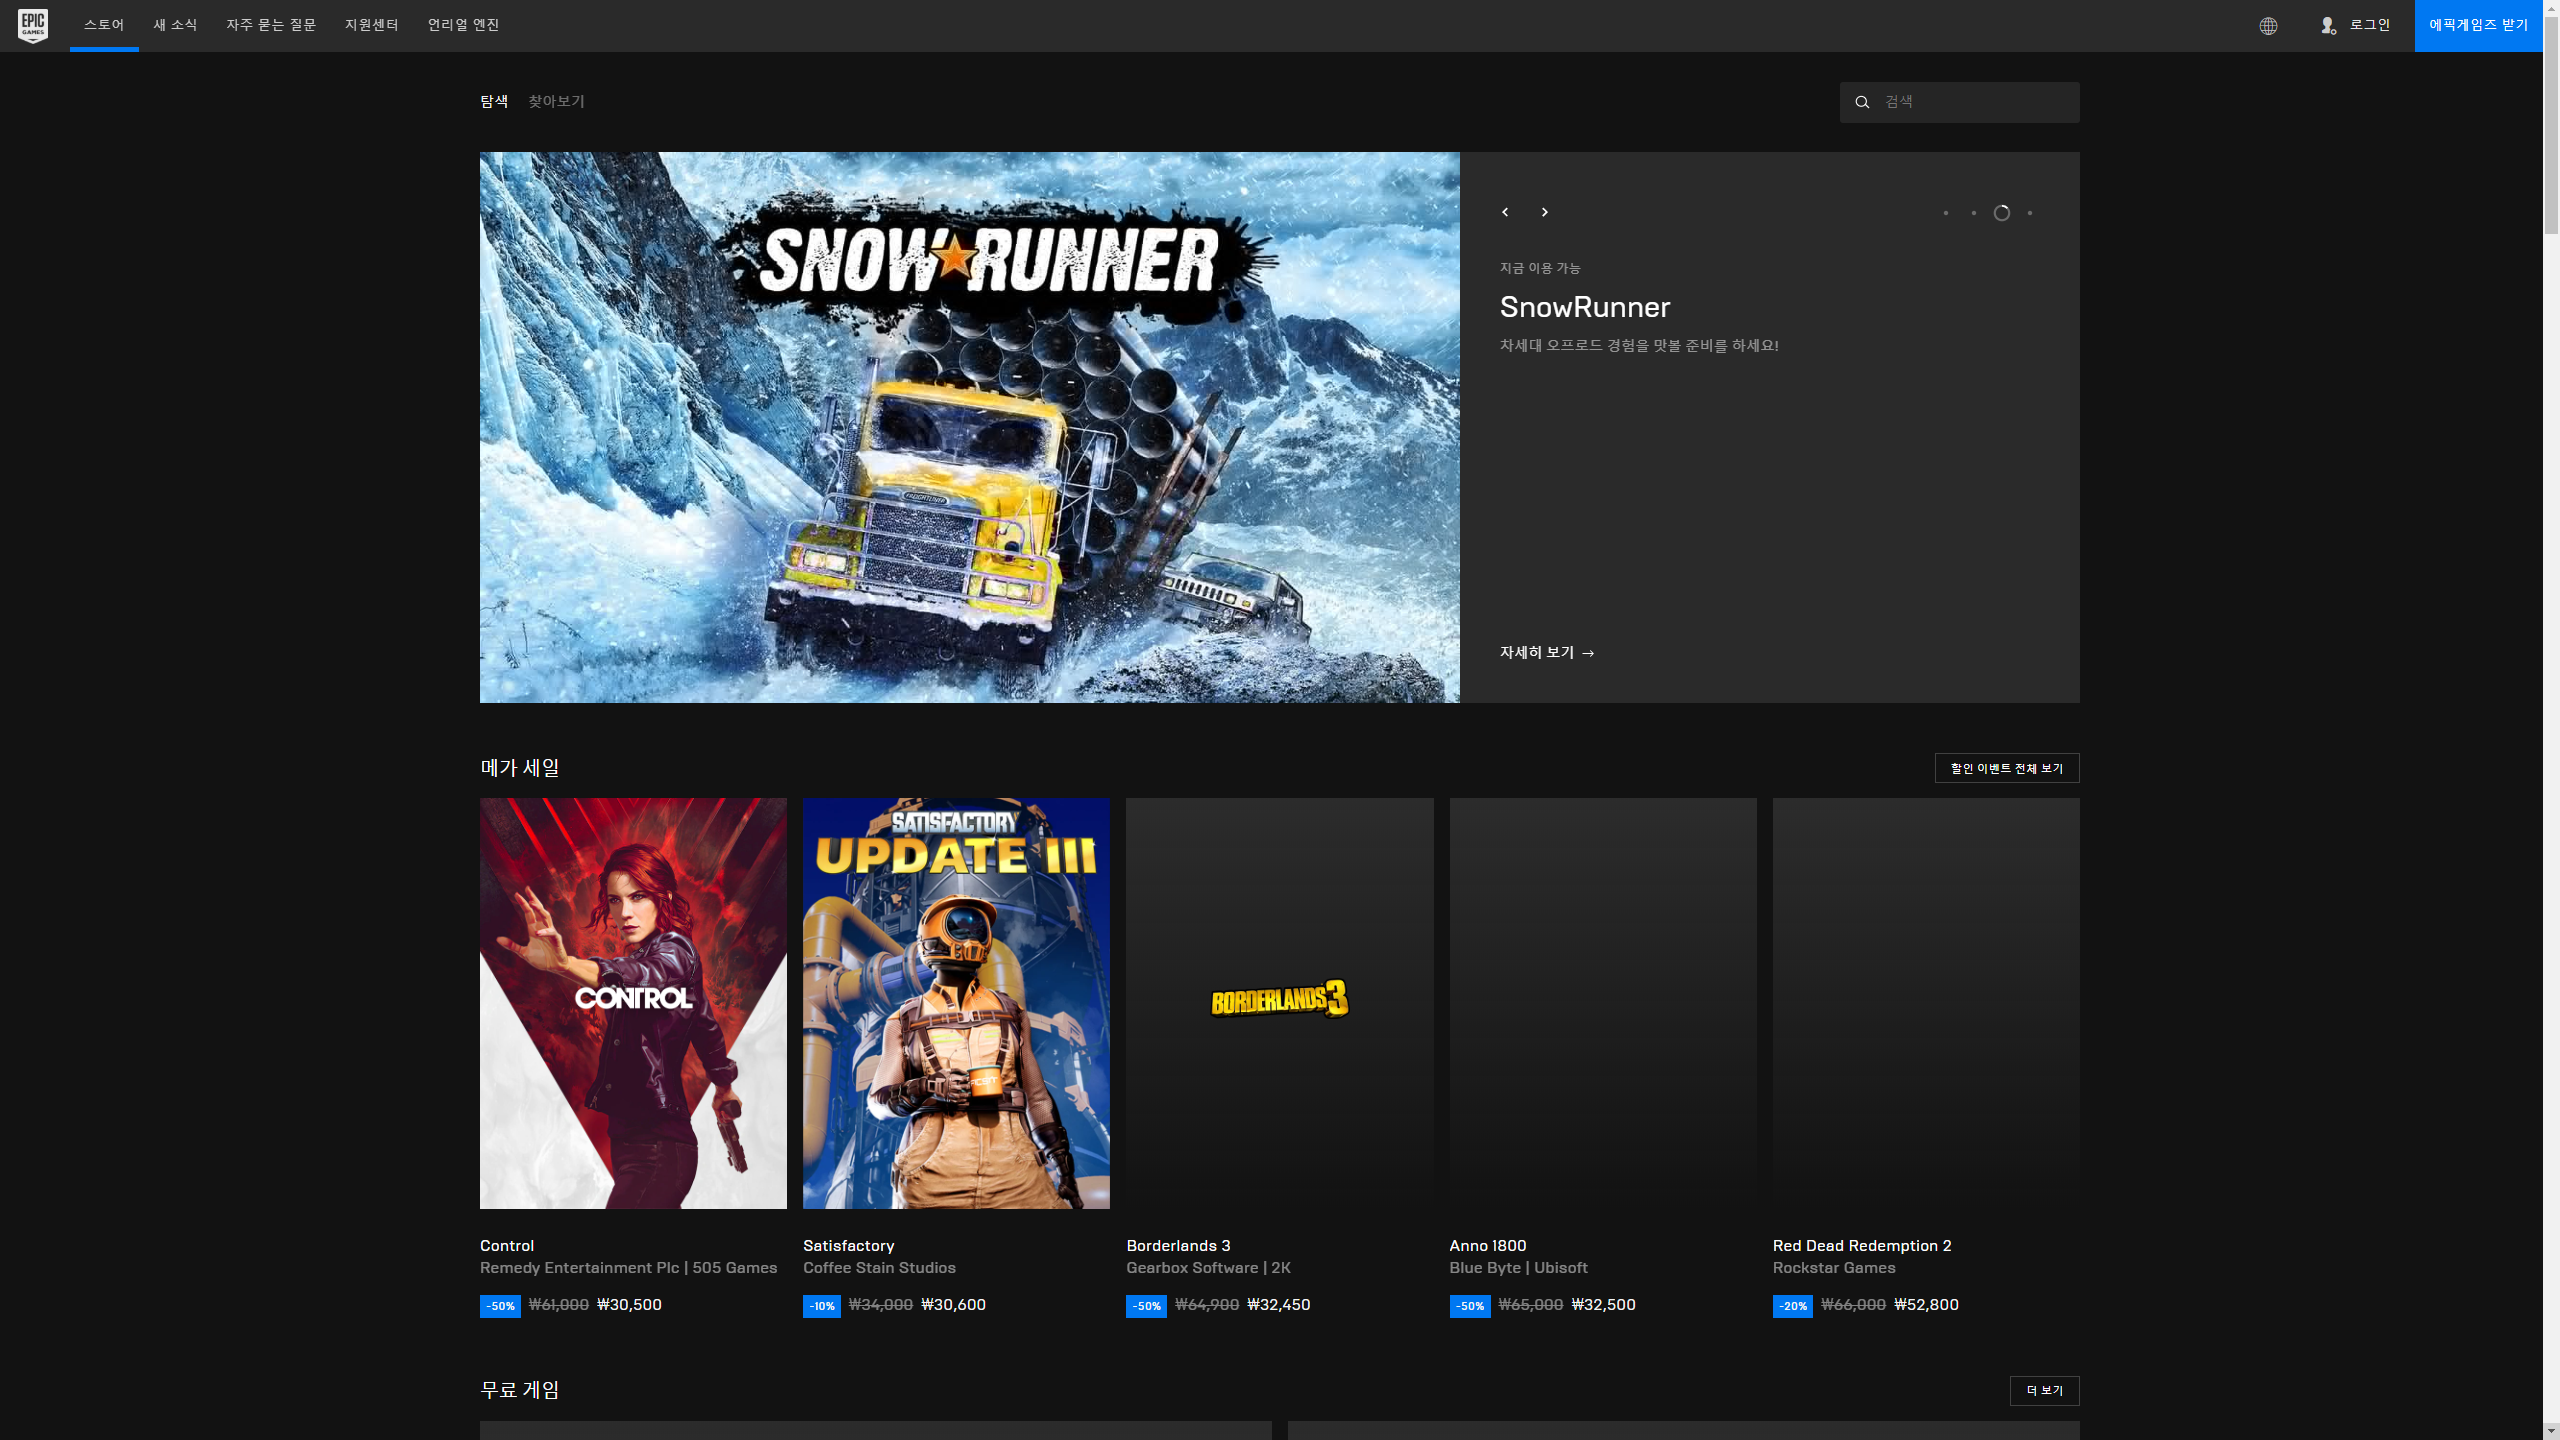
Task: Click the page vertical scrollbar thumb
Action: point(2551,125)
